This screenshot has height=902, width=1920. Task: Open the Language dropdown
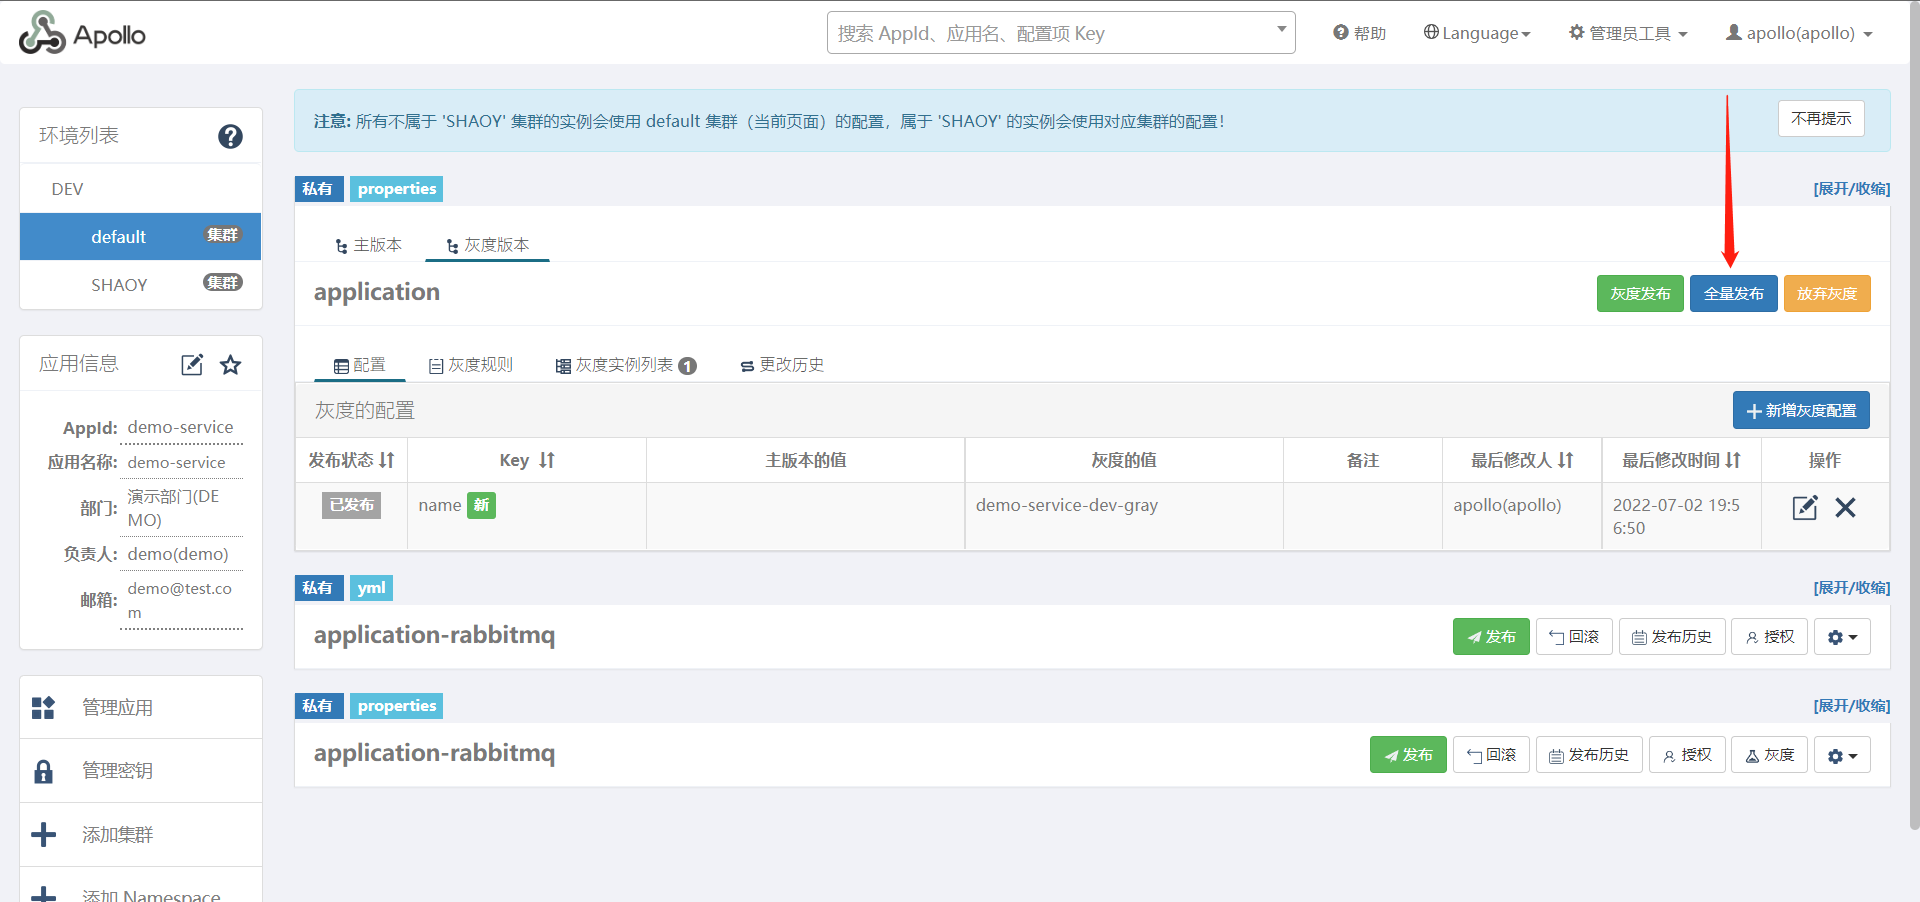[1477, 33]
